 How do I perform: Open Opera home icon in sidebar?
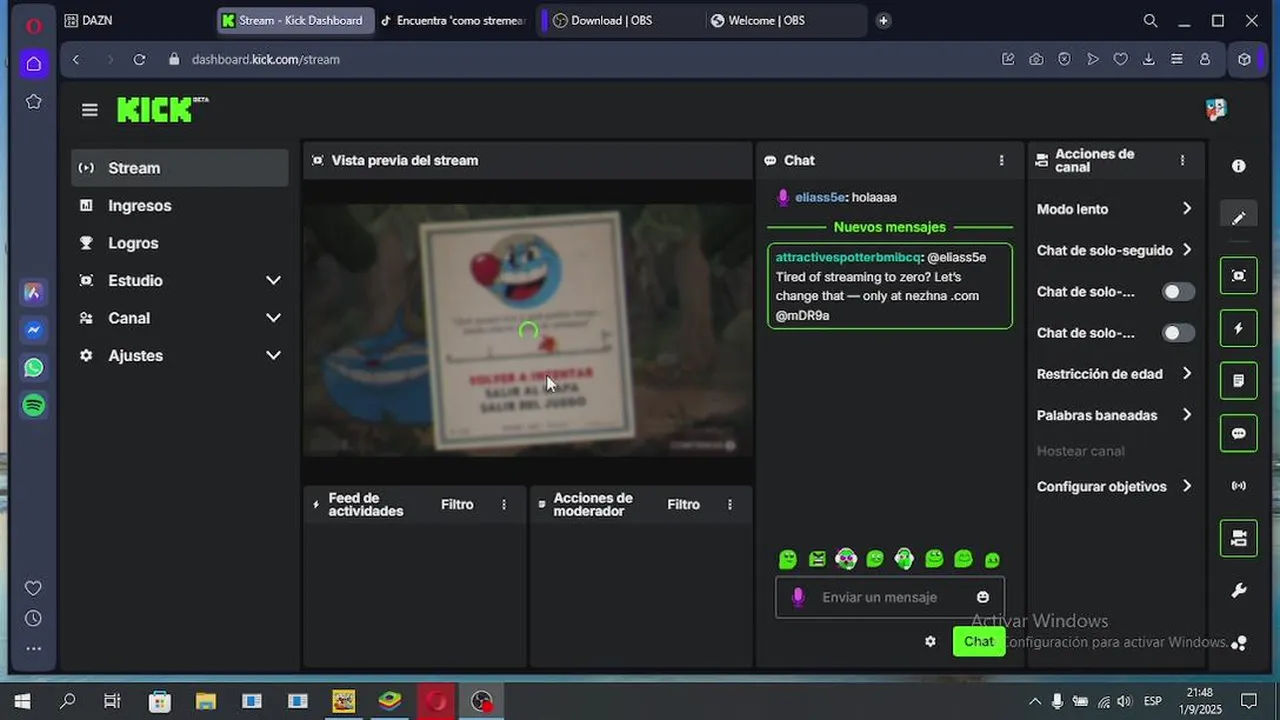(34, 63)
